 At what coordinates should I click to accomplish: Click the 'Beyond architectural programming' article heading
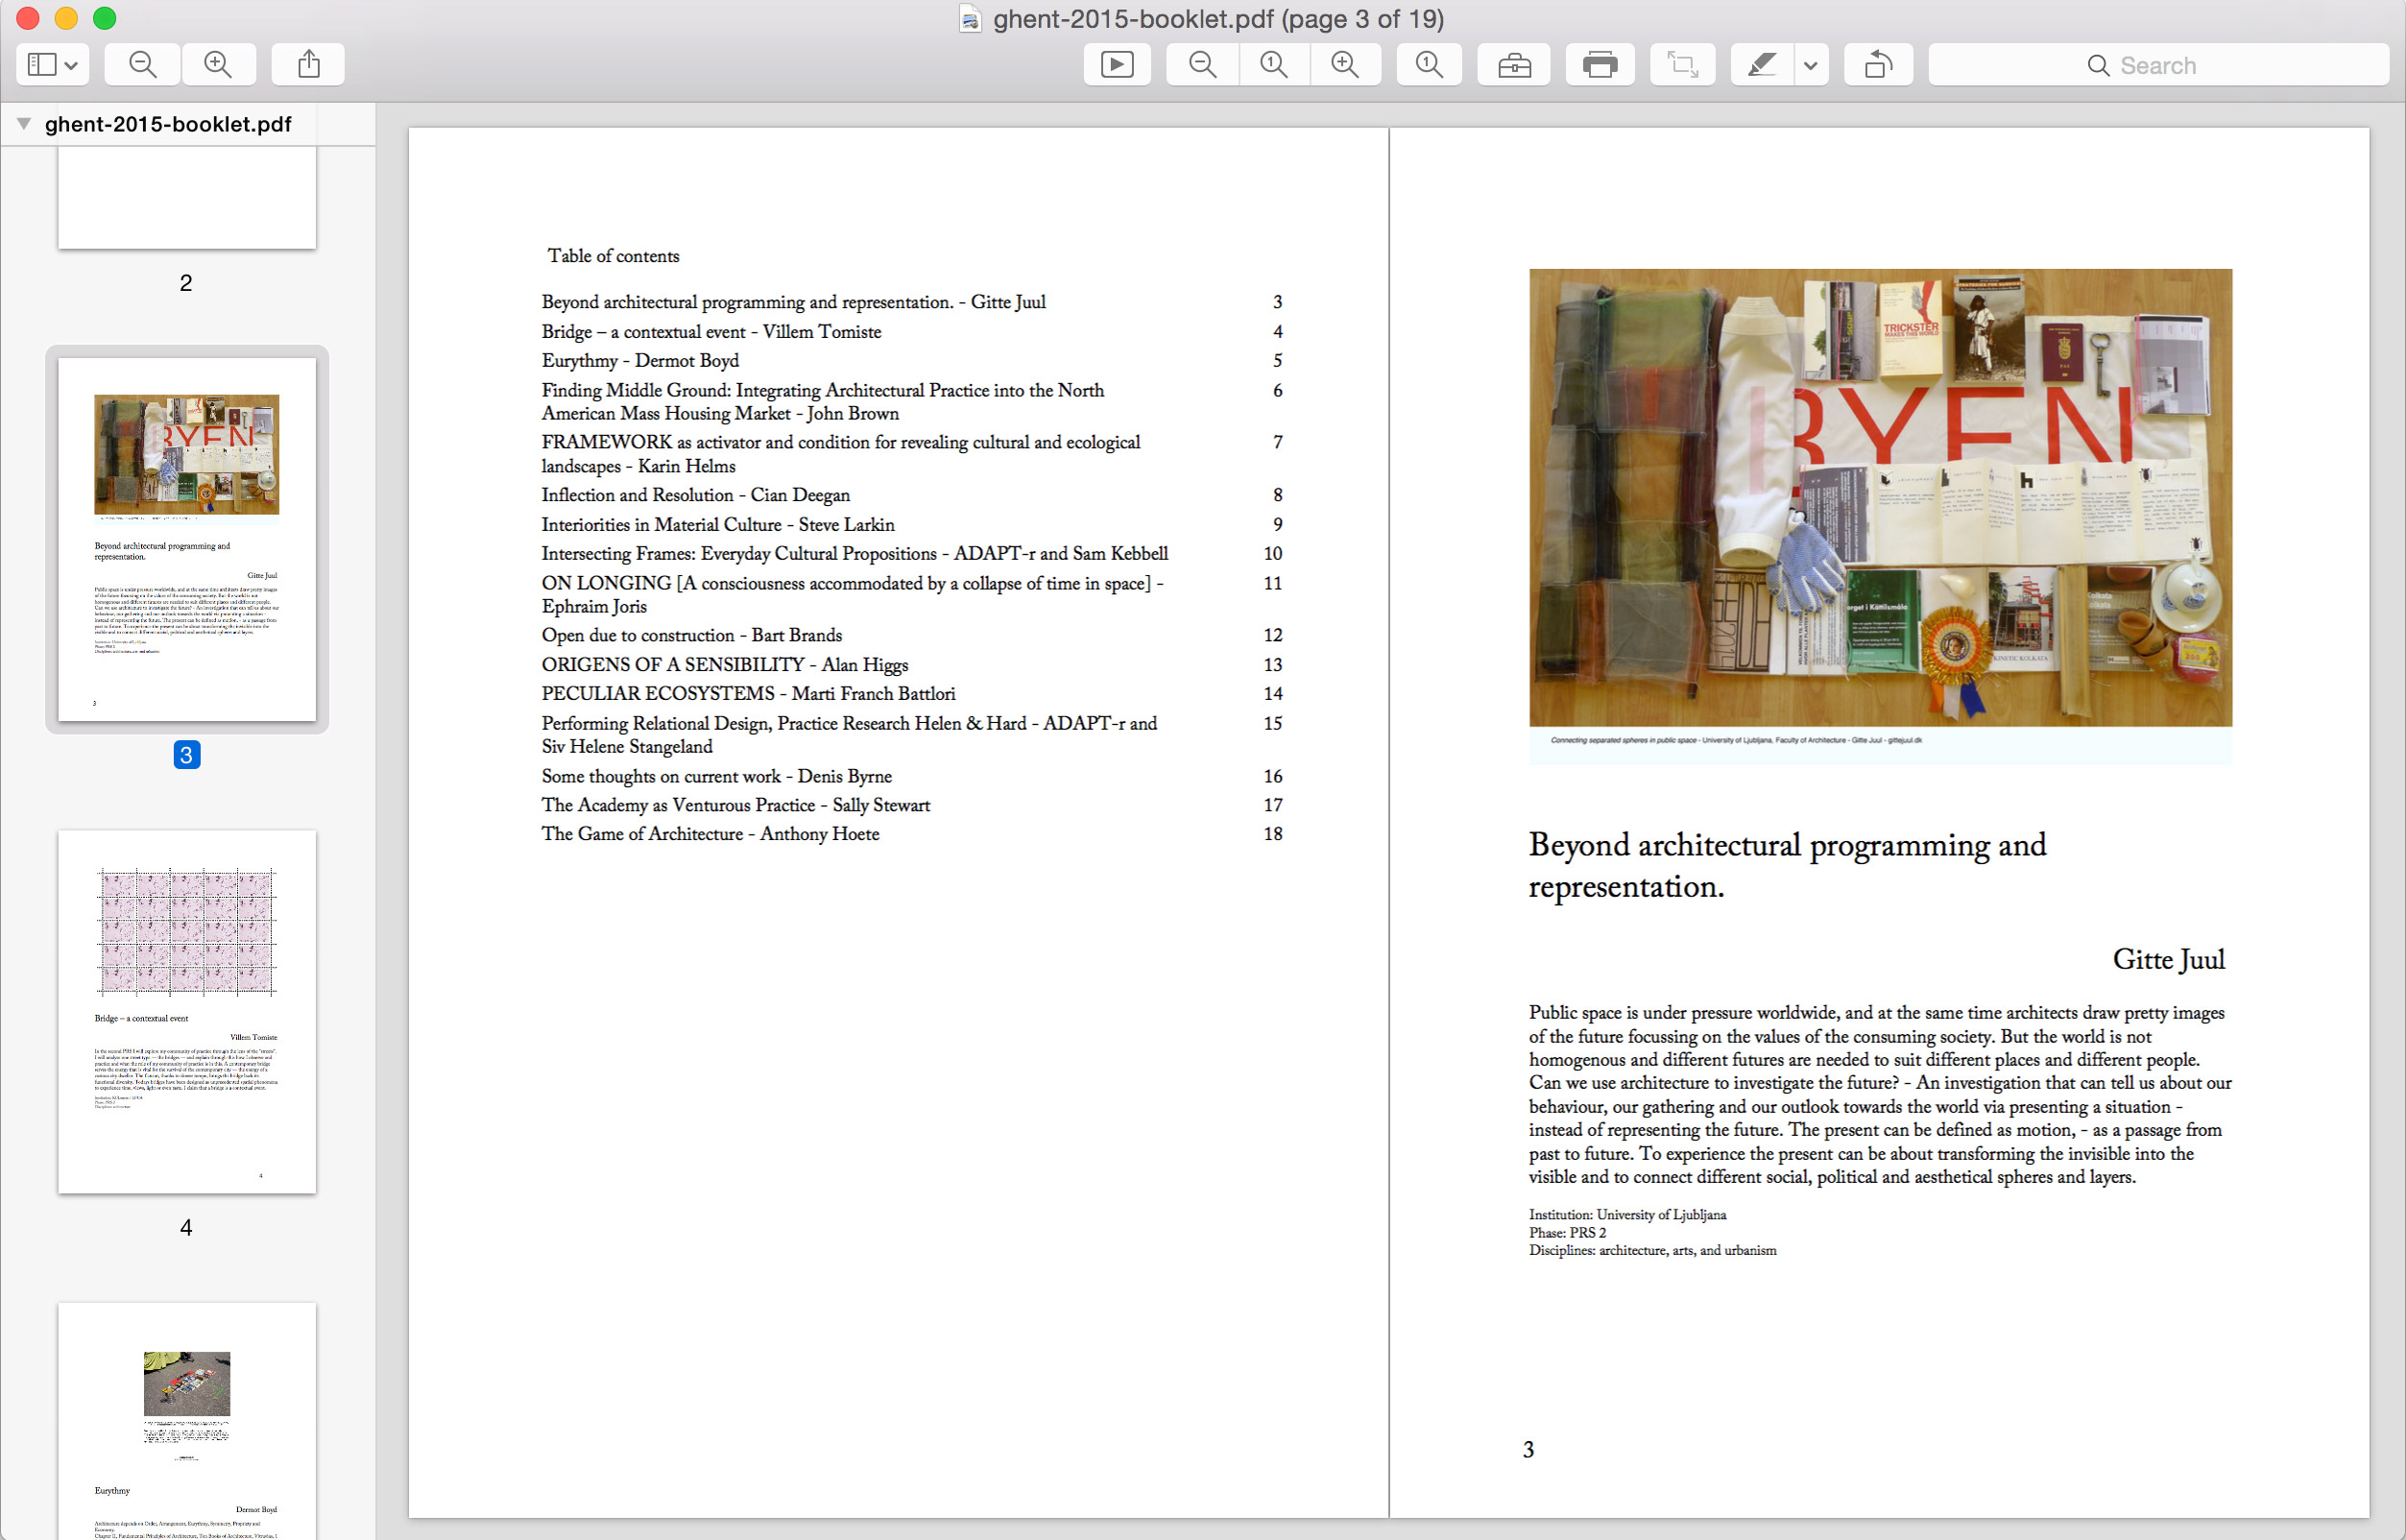[x=1787, y=866]
